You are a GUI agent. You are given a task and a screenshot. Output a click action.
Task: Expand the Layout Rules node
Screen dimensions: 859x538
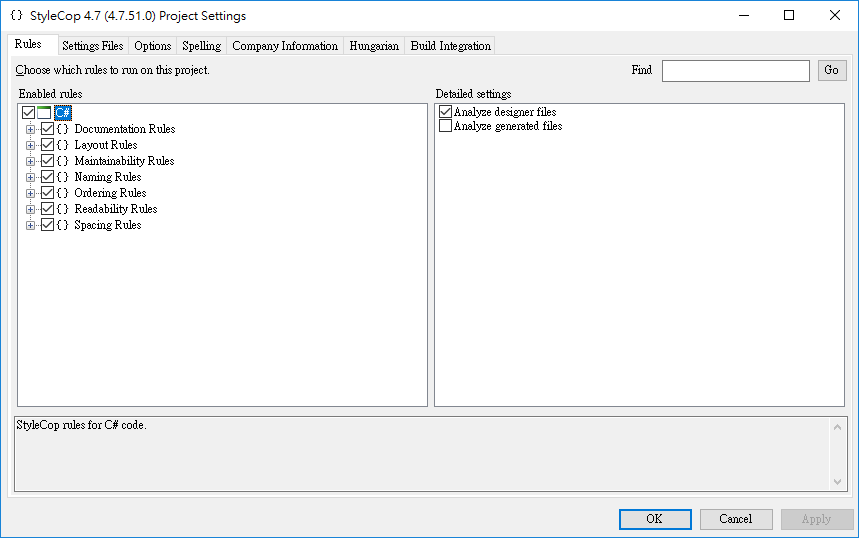point(30,146)
